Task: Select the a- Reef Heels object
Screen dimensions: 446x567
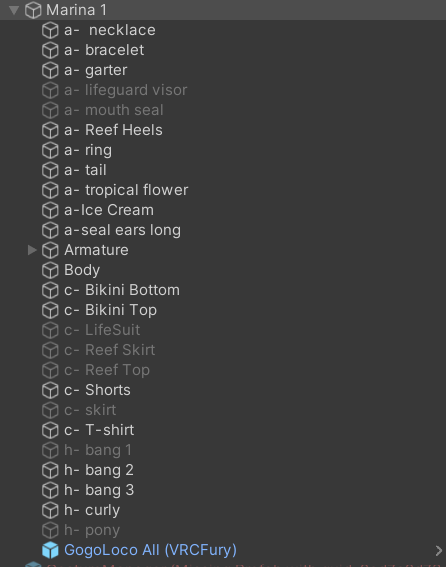Action: [113, 130]
